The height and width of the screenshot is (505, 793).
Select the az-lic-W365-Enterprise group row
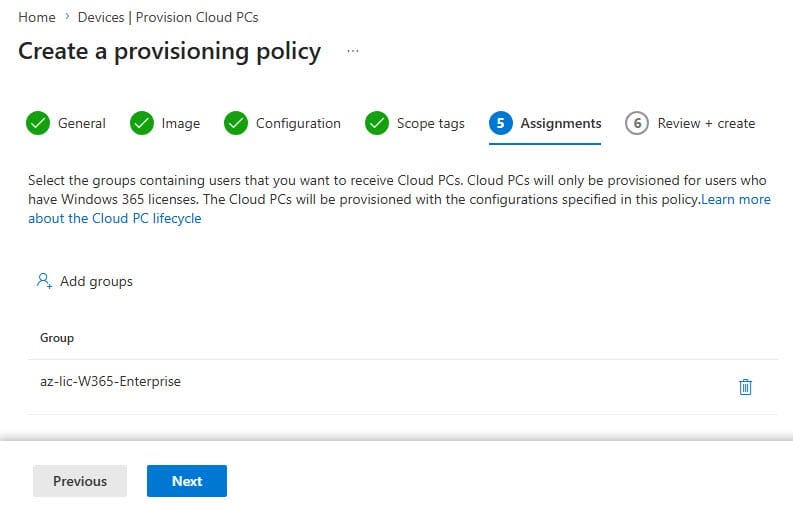pos(403,387)
